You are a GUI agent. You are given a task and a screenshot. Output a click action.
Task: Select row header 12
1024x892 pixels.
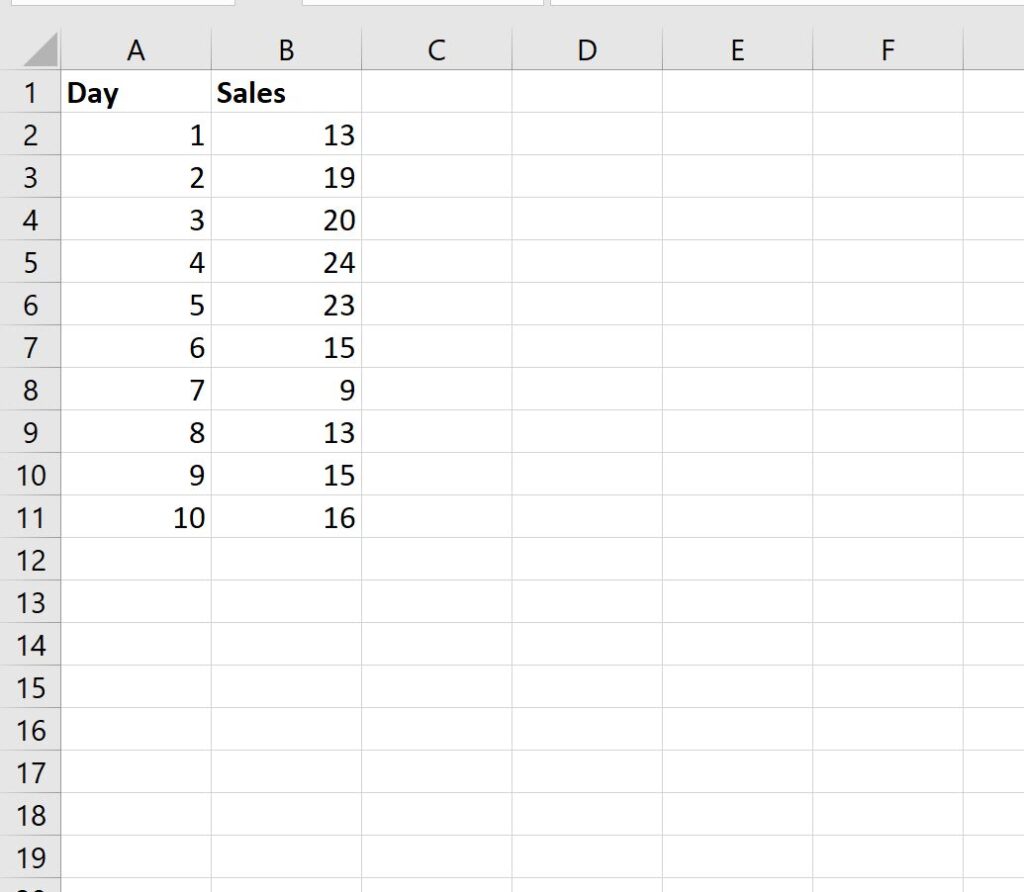[x=33, y=560]
